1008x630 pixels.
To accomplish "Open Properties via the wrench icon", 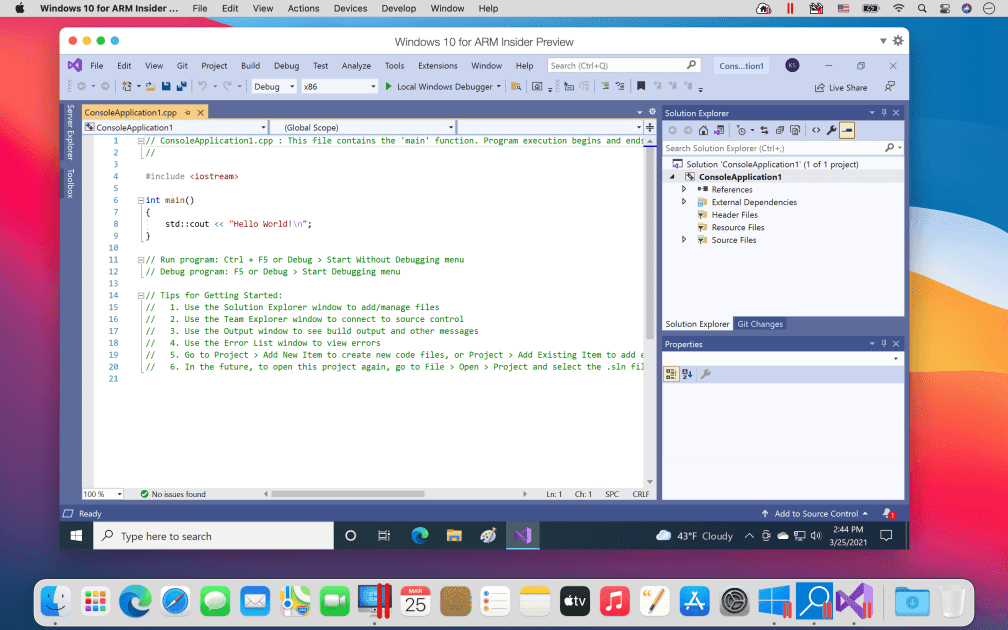I will [832, 130].
